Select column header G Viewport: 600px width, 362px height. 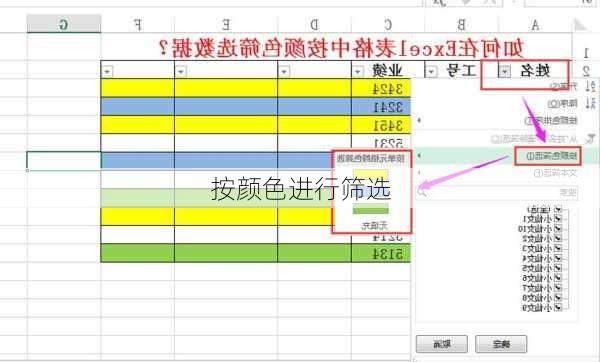64,24
